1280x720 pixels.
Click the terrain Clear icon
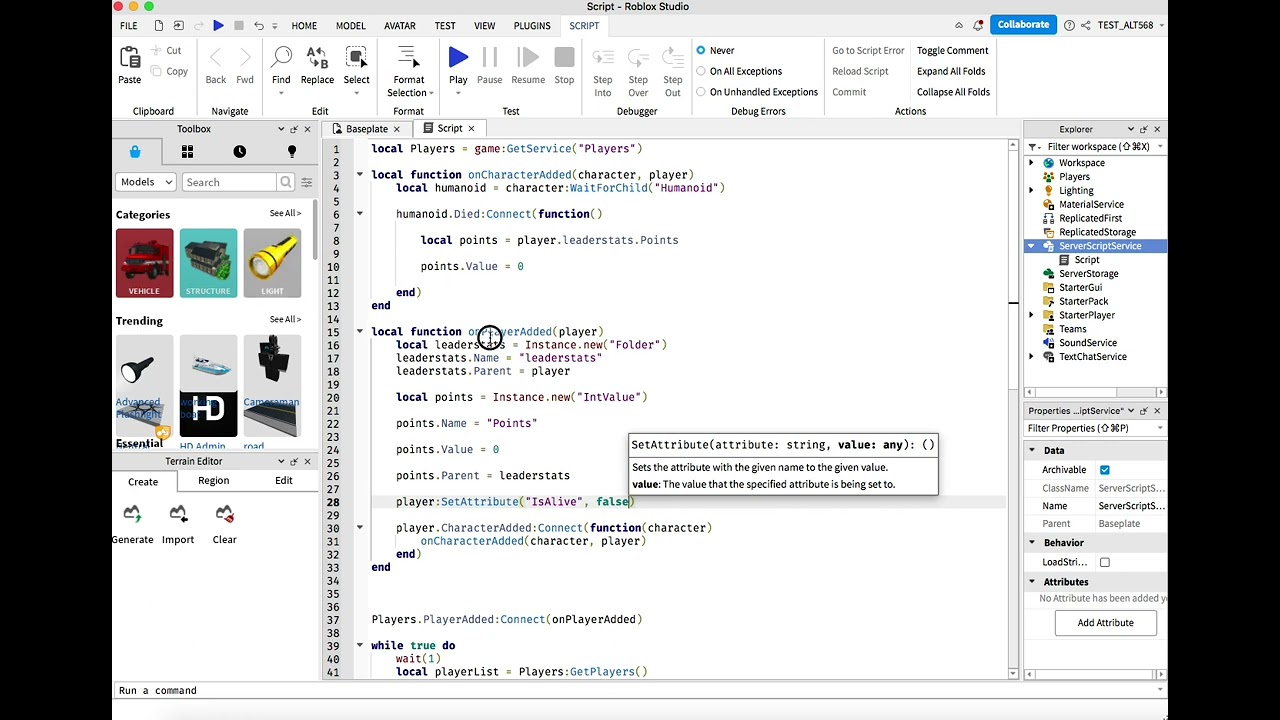click(x=224, y=514)
